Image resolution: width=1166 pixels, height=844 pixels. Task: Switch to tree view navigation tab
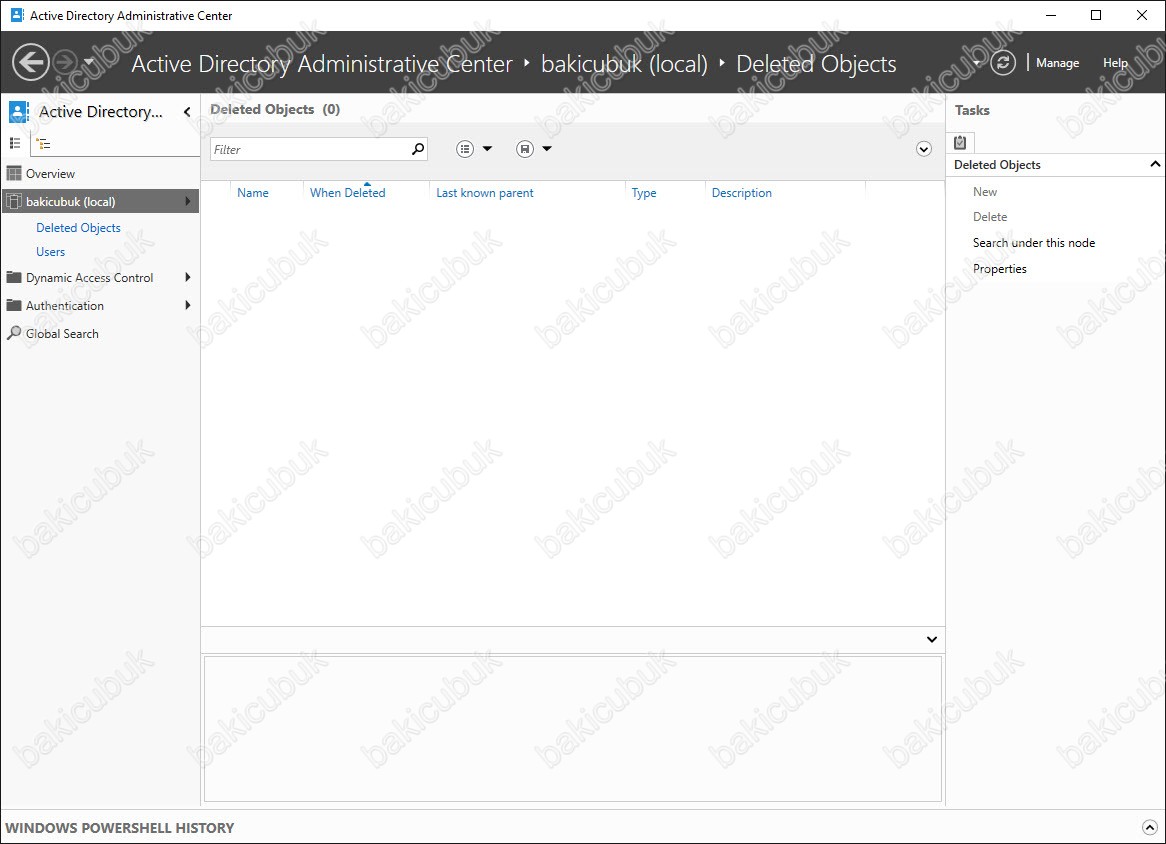pos(44,144)
